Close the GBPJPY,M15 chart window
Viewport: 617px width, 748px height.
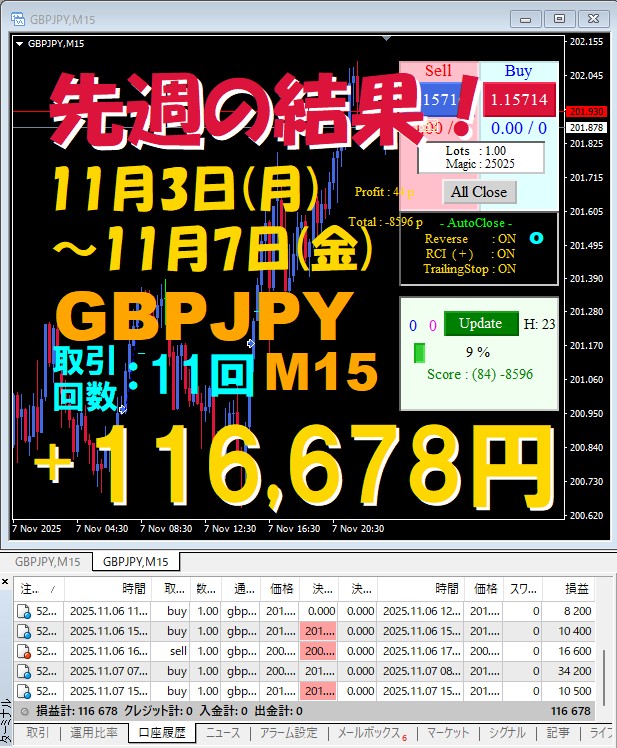[593, 19]
